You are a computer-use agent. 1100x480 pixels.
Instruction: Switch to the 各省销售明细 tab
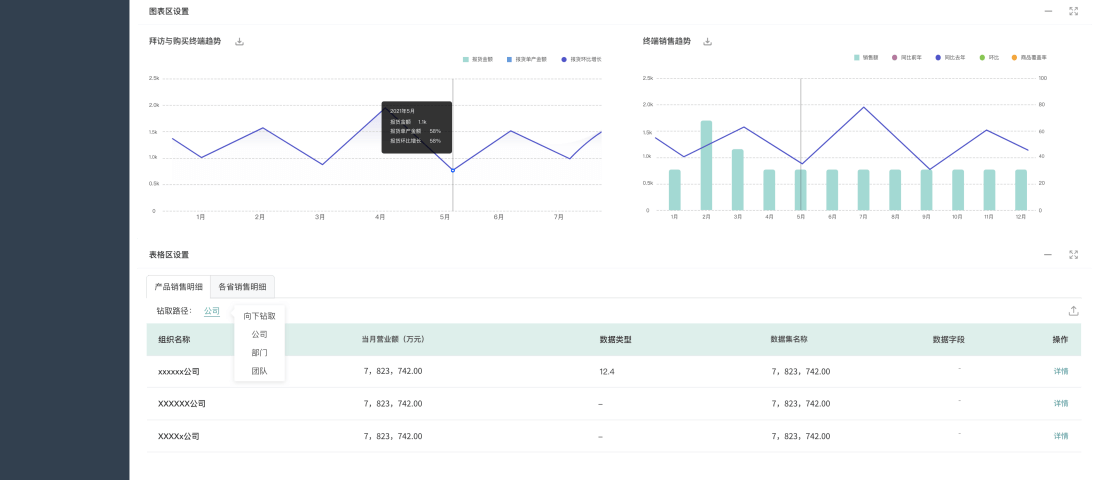(x=243, y=286)
